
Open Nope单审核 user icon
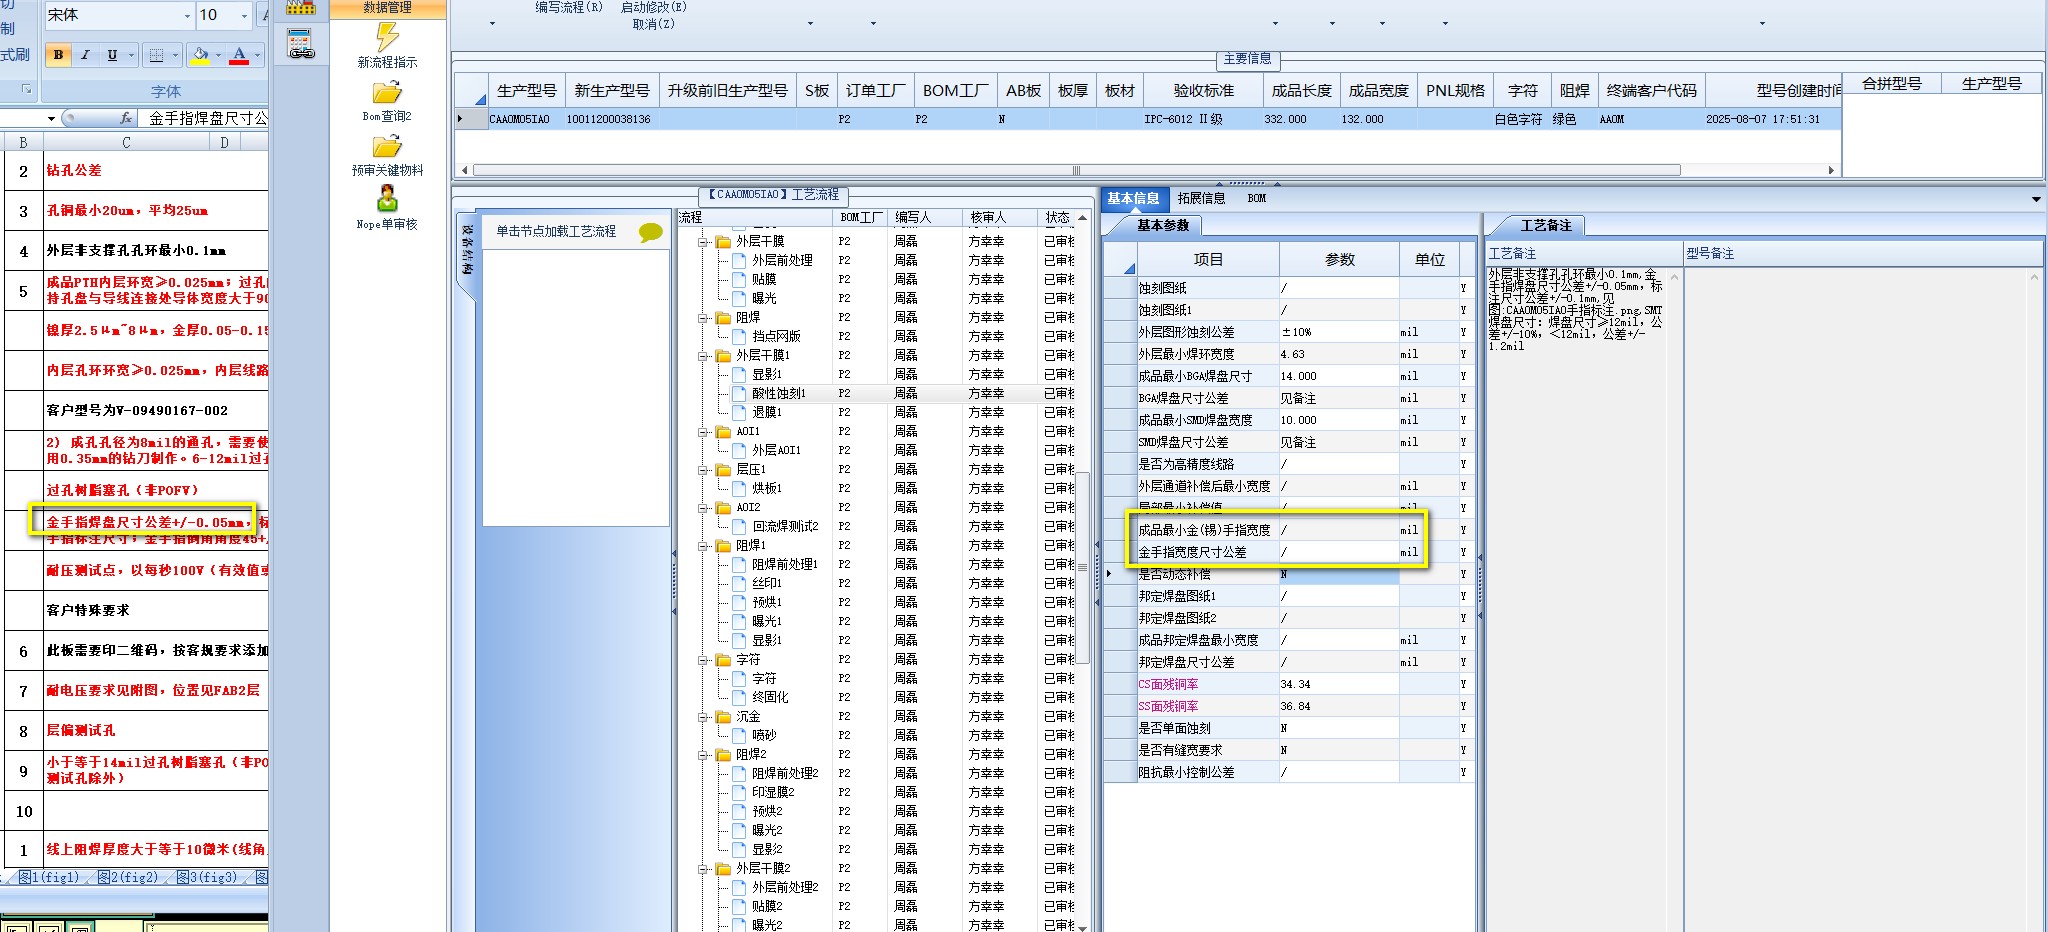point(387,199)
